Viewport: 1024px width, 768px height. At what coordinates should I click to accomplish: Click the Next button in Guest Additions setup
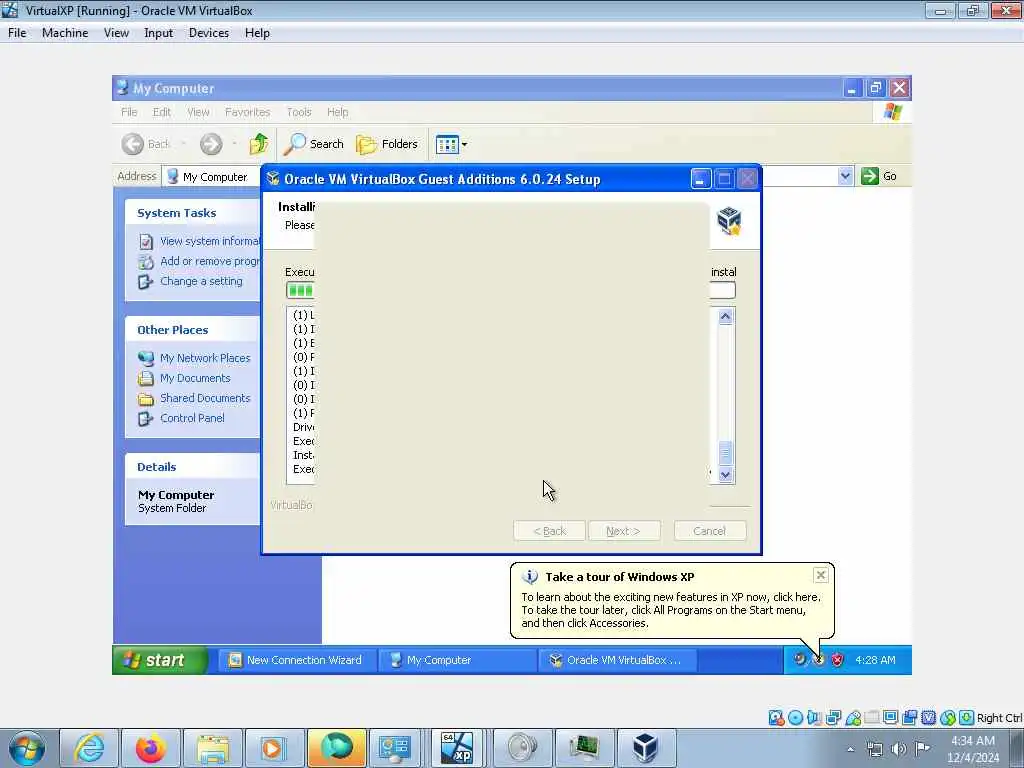click(624, 531)
